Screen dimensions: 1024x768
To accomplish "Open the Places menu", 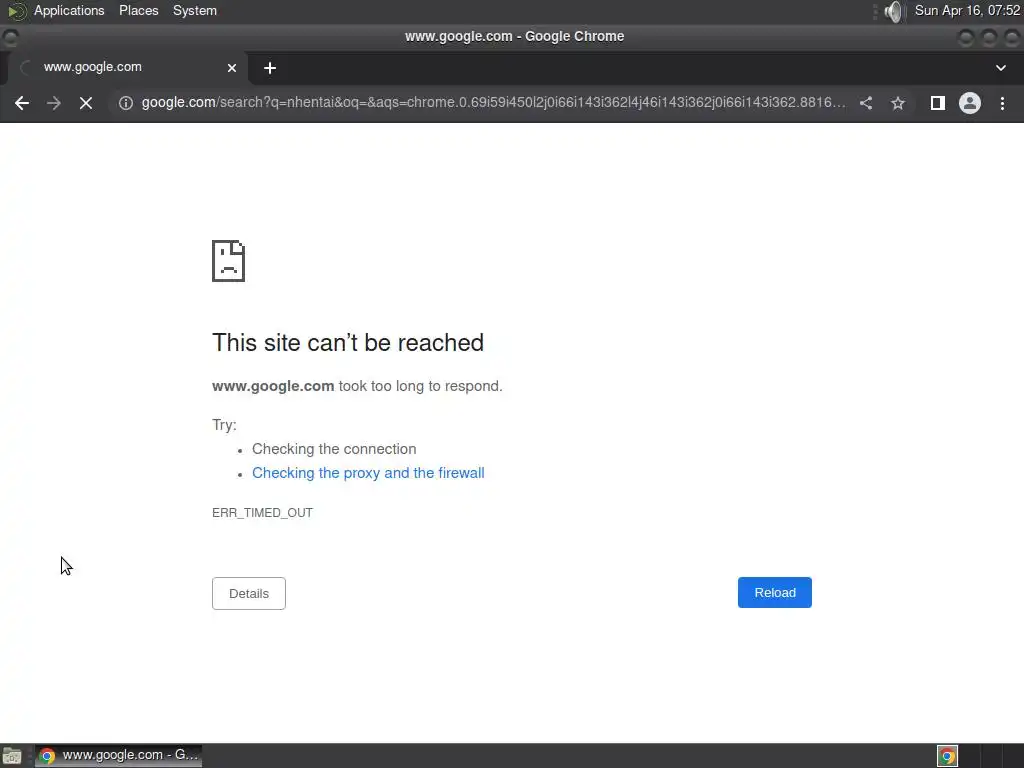I will coord(138,10).
